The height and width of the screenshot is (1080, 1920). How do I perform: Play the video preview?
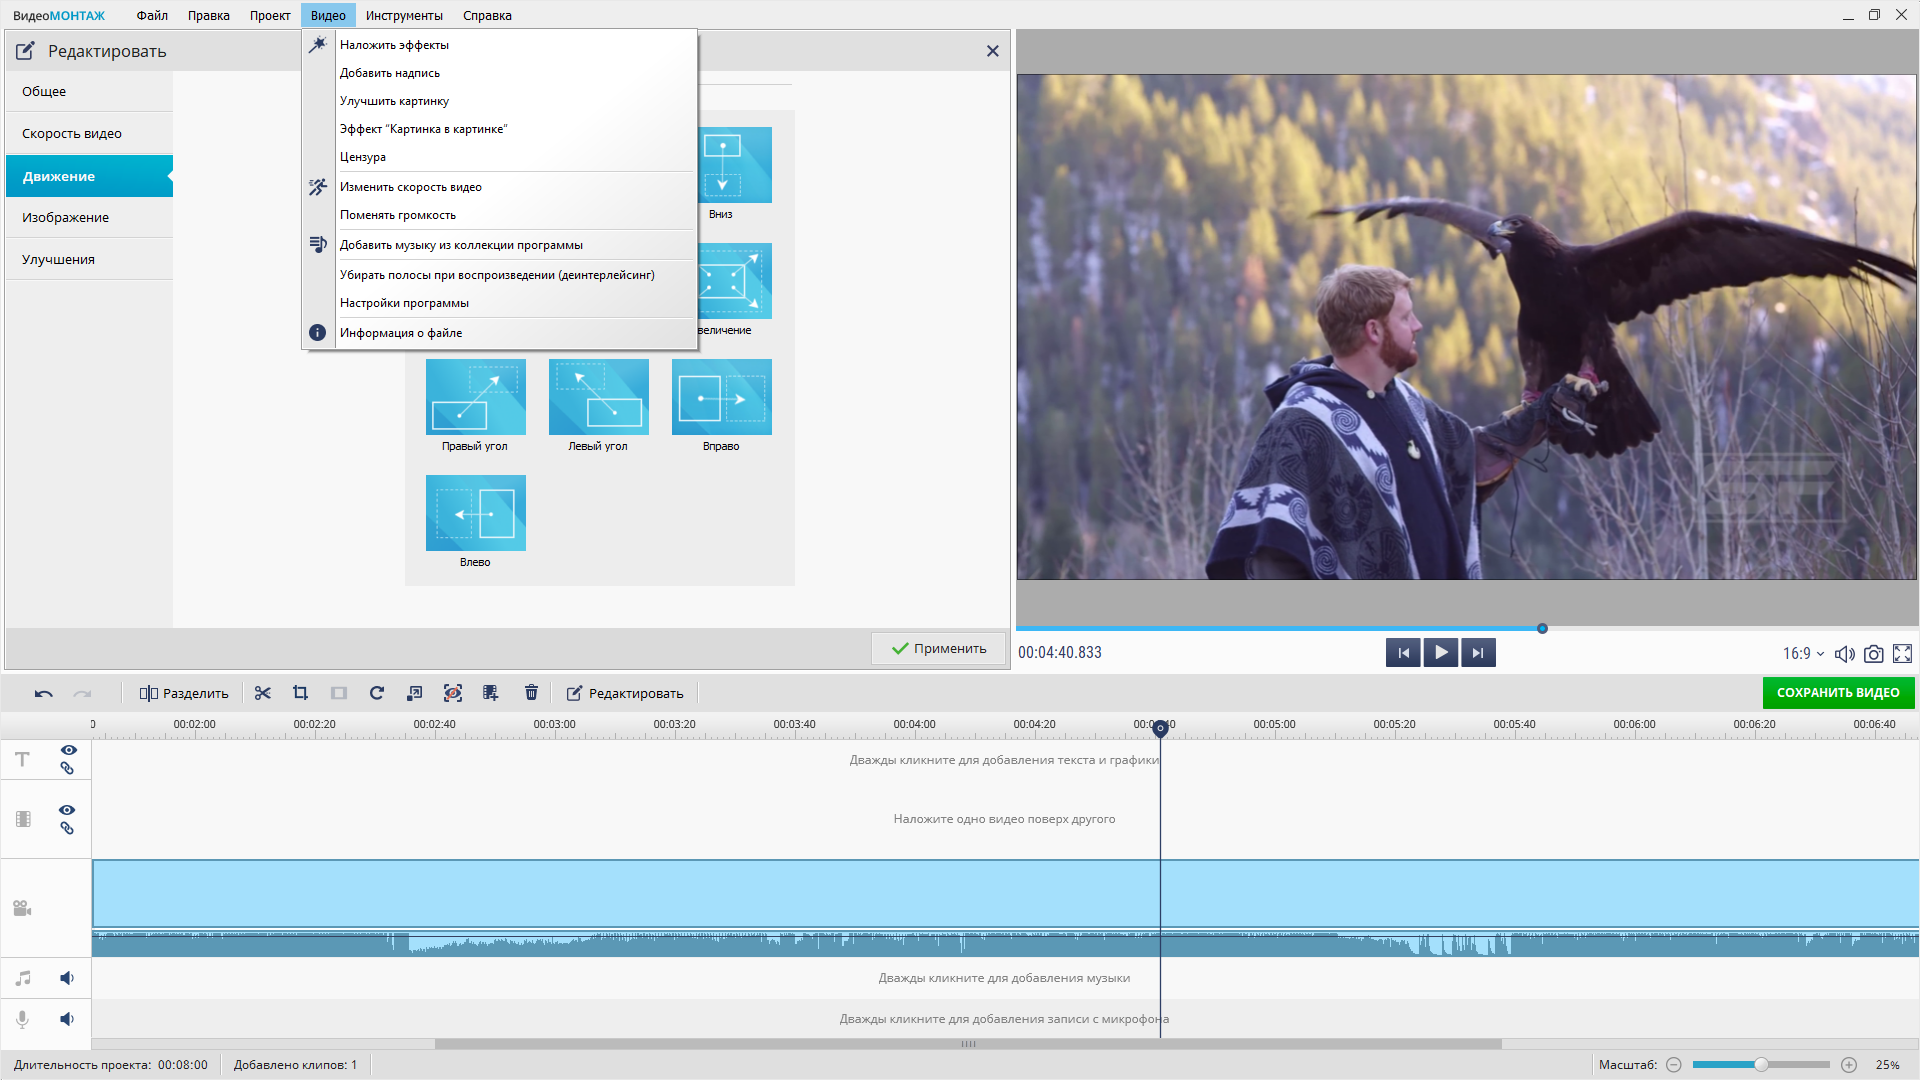pos(1440,652)
